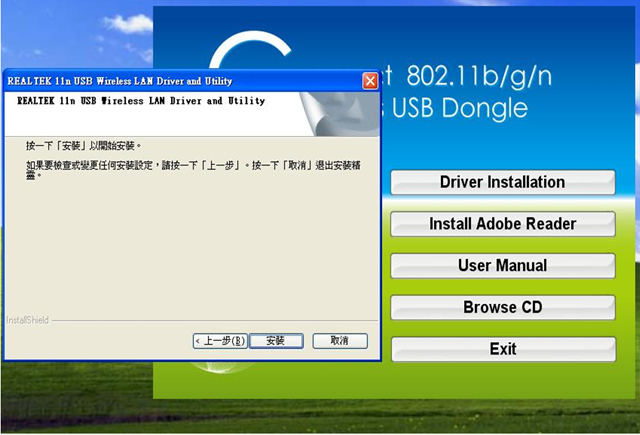Open Install Adobe Reader option

click(x=502, y=224)
